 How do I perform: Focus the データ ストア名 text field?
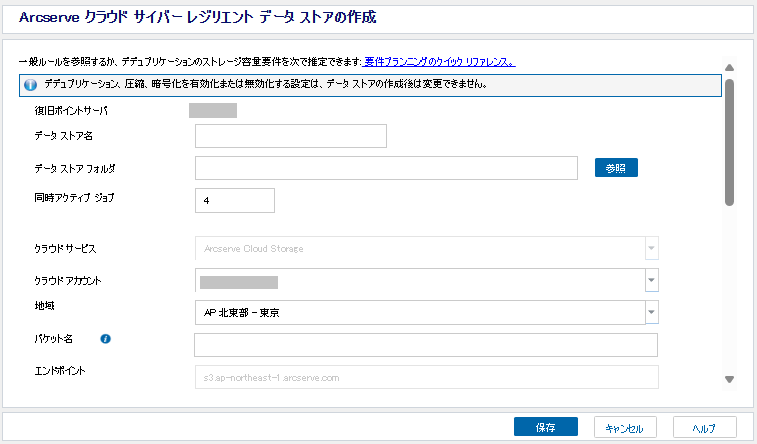(x=290, y=136)
